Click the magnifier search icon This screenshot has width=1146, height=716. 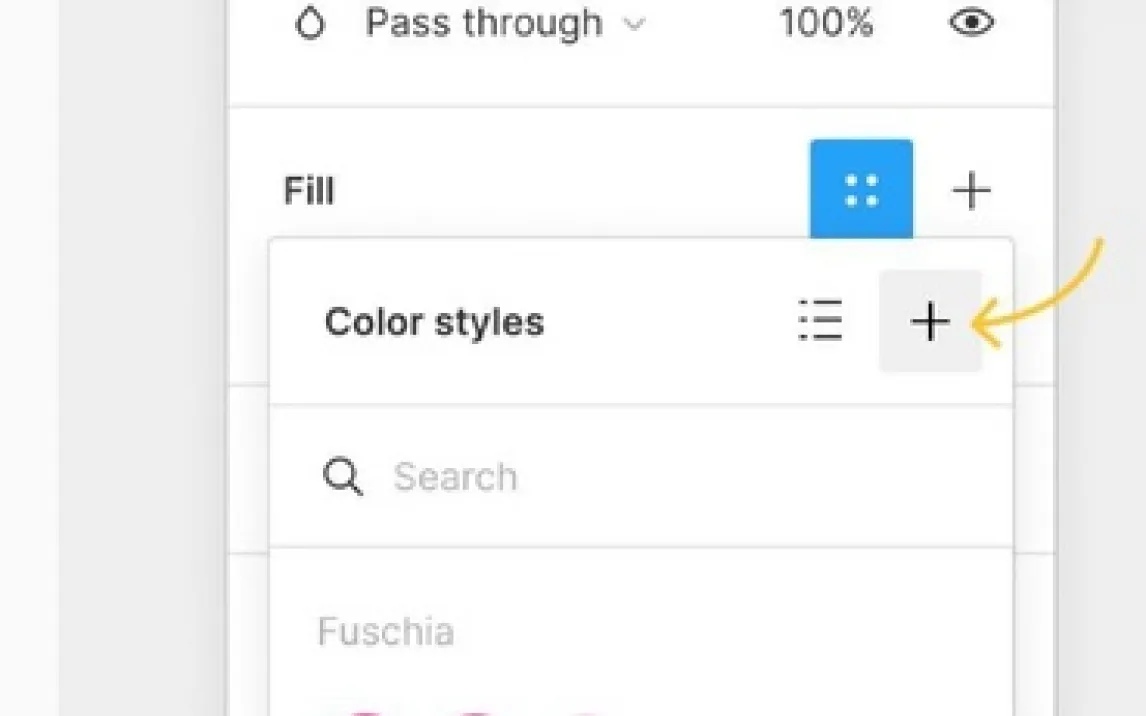[x=343, y=477]
